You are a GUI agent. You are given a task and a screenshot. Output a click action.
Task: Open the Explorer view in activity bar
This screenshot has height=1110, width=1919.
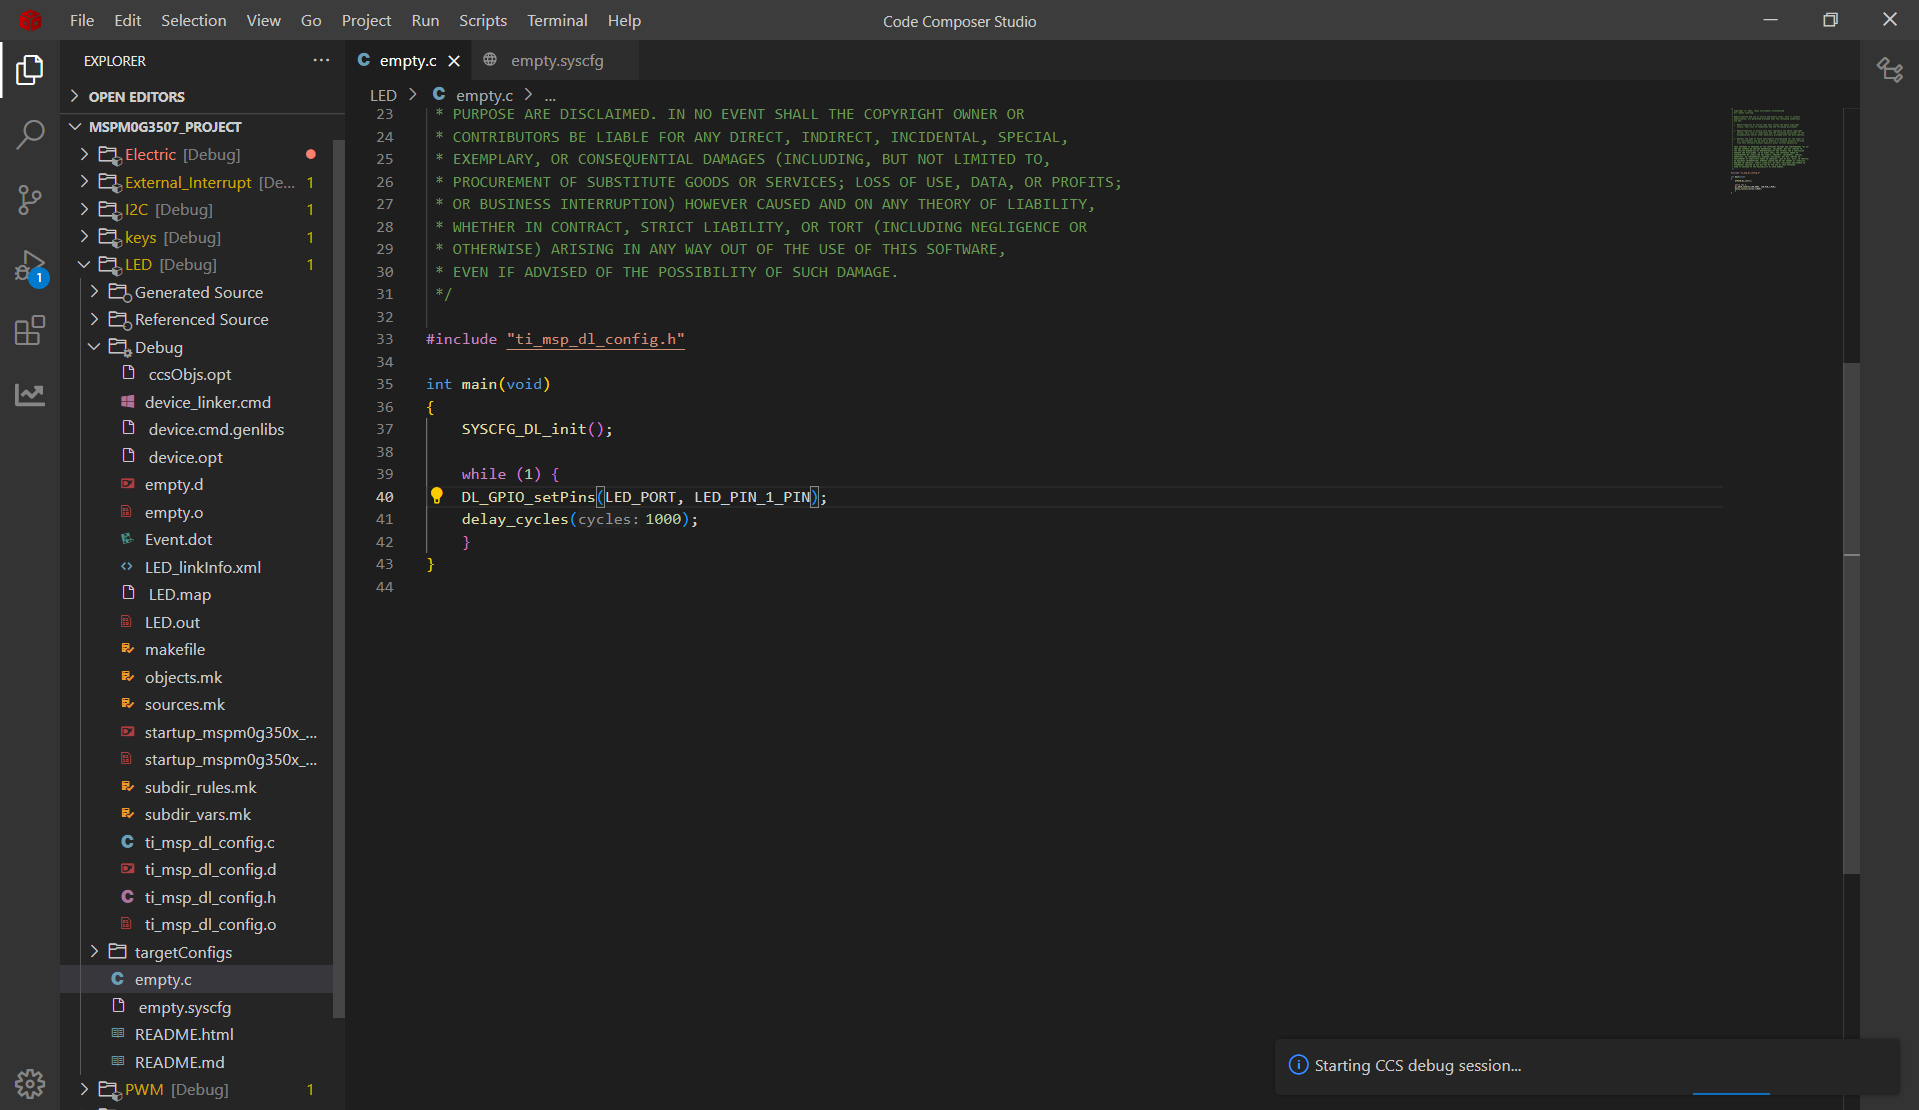(30, 70)
